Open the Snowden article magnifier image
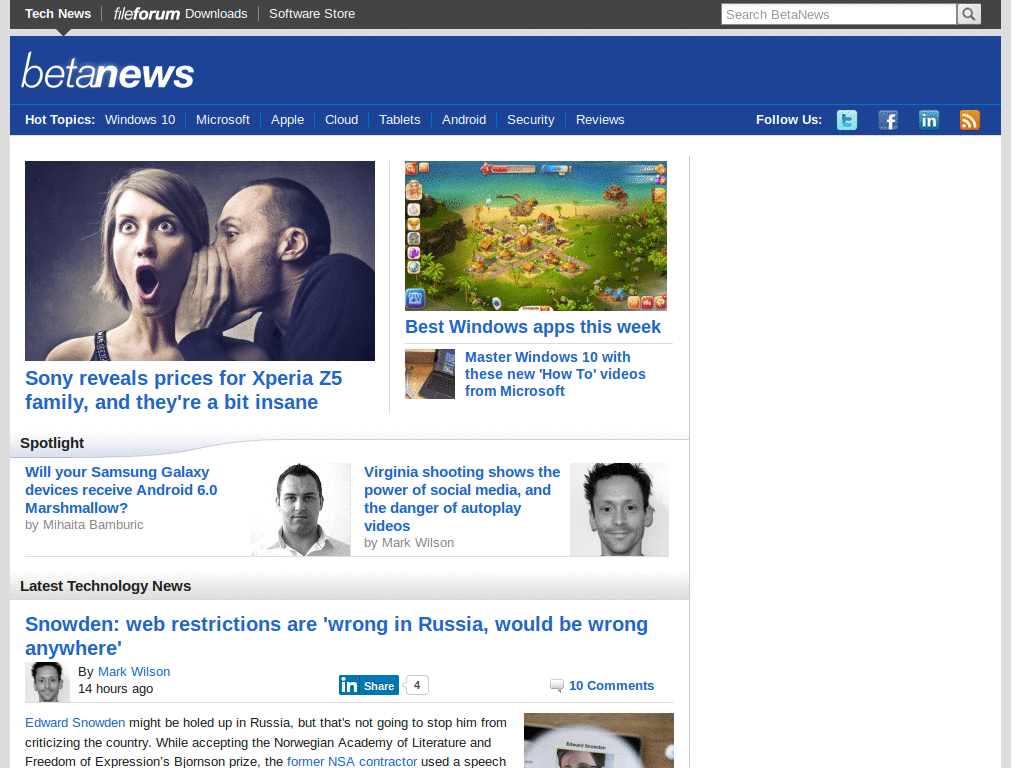 click(599, 741)
